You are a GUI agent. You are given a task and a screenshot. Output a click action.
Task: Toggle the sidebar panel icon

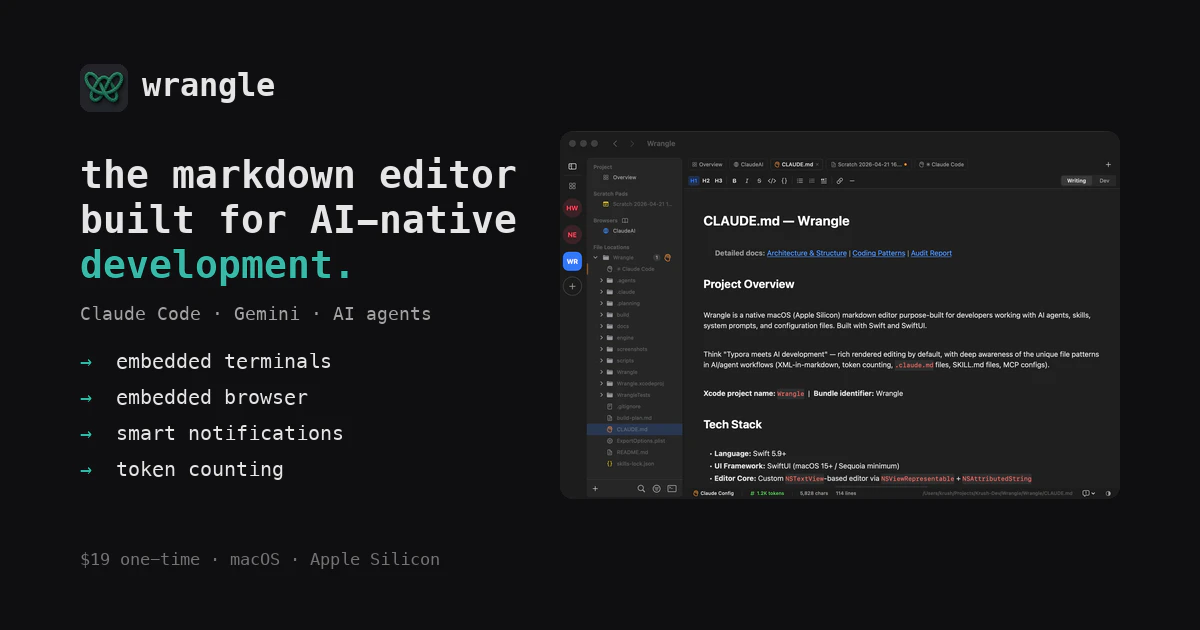[x=572, y=166]
